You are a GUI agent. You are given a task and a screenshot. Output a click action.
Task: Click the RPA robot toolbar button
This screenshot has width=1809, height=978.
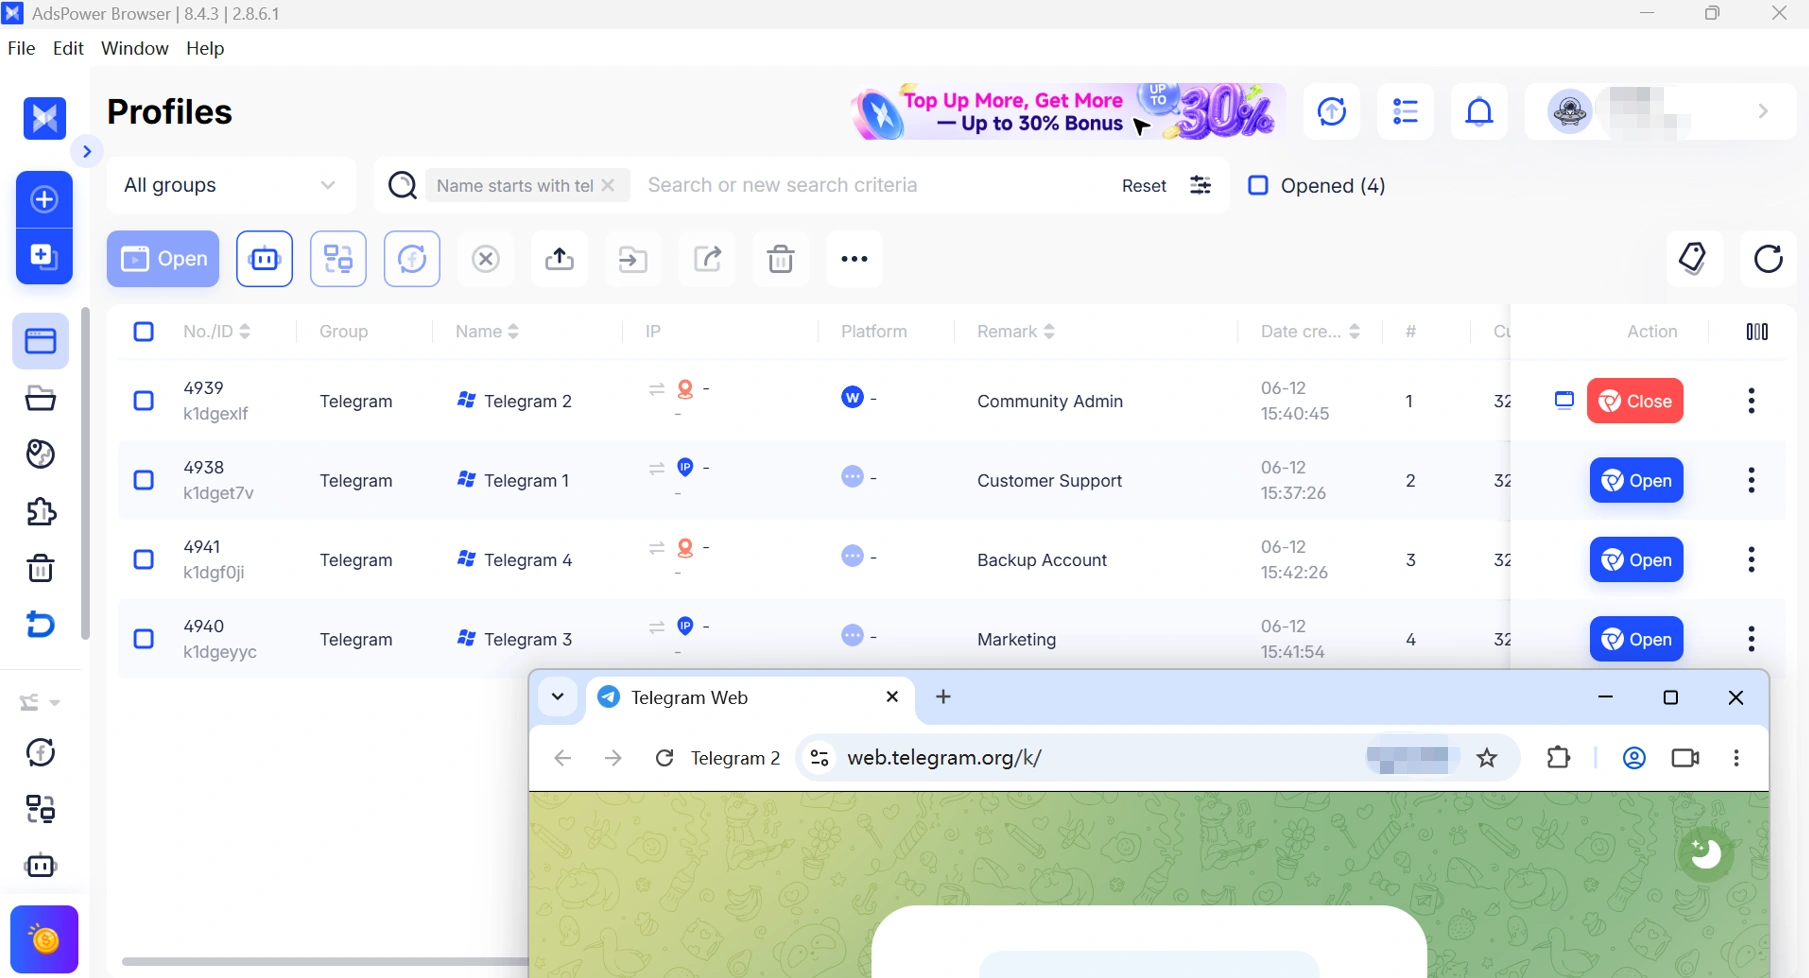pyautogui.click(x=264, y=259)
